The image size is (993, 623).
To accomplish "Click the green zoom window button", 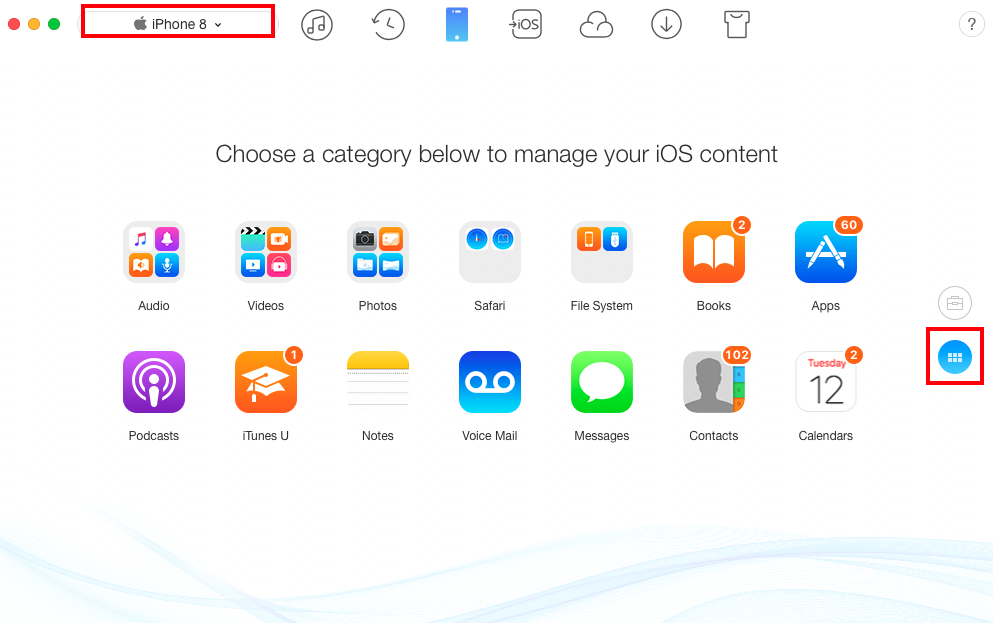I will (54, 24).
